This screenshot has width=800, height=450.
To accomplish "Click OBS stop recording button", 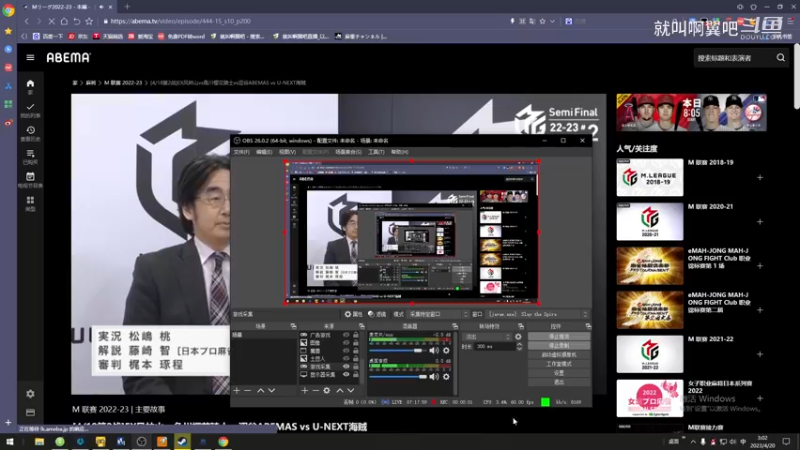I will click(x=559, y=345).
